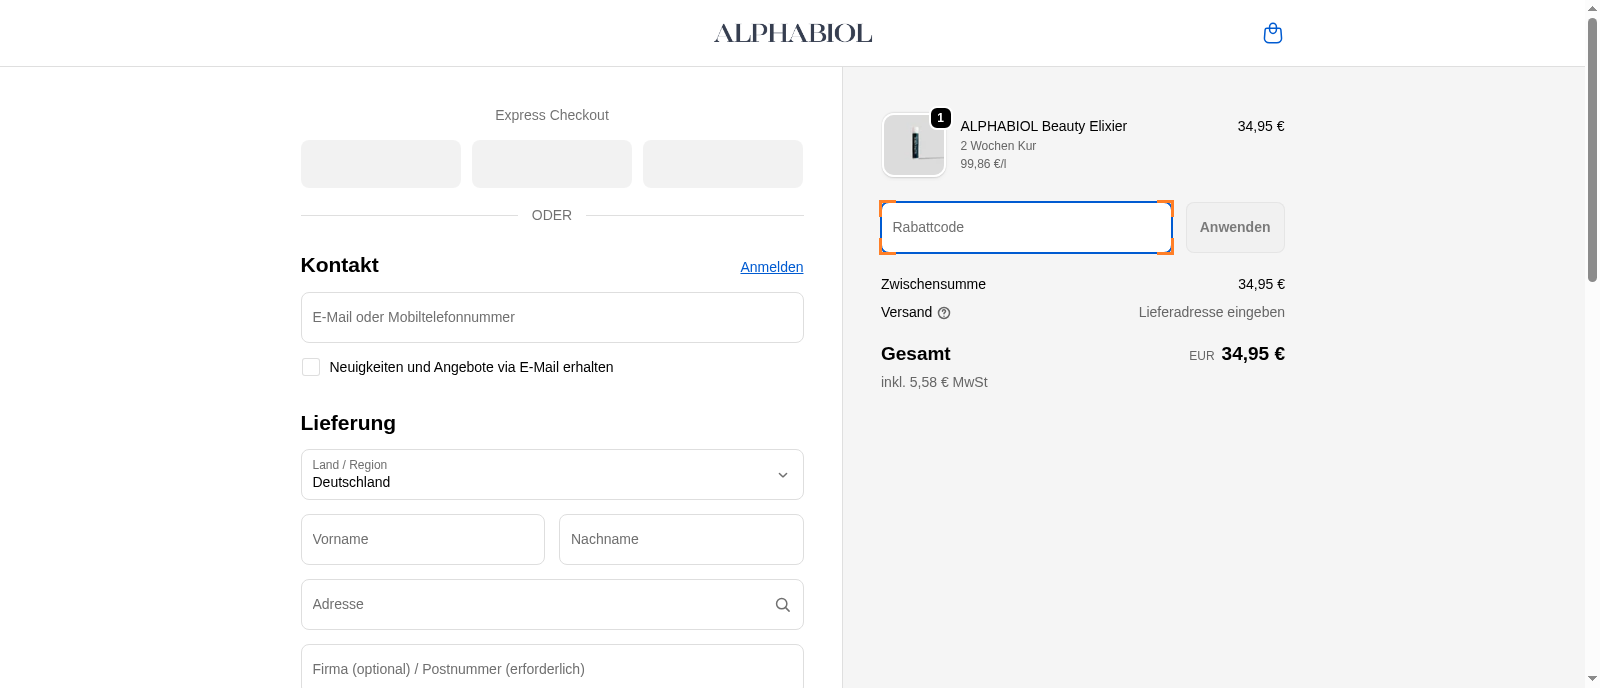The height and width of the screenshot is (688, 1600).
Task: Click the Versand help question mark icon
Action: click(x=944, y=313)
